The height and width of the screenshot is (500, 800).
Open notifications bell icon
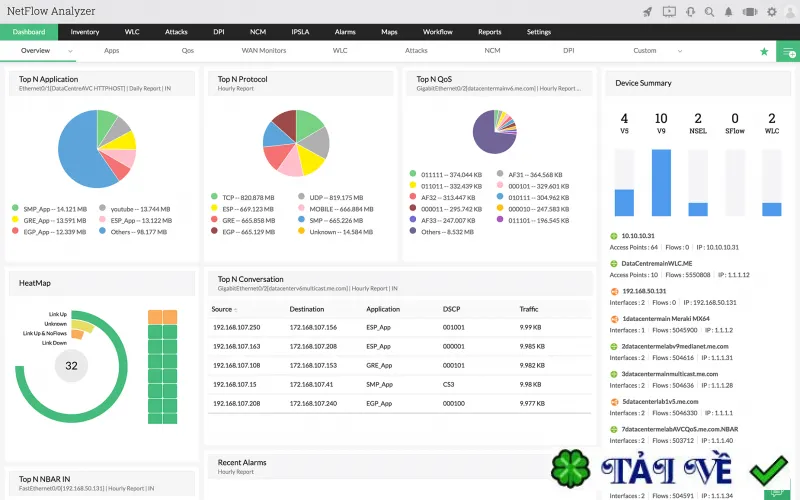click(x=729, y=12)
